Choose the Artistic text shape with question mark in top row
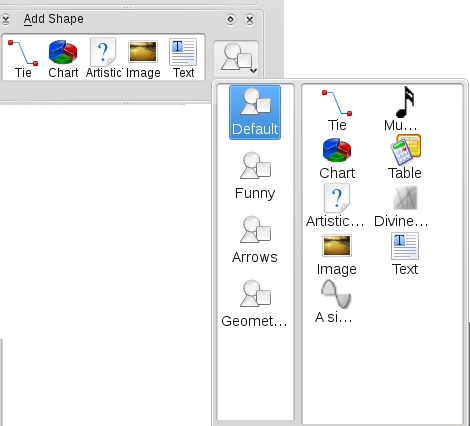This screenshot has height=426, width=470. pos(103,59)
